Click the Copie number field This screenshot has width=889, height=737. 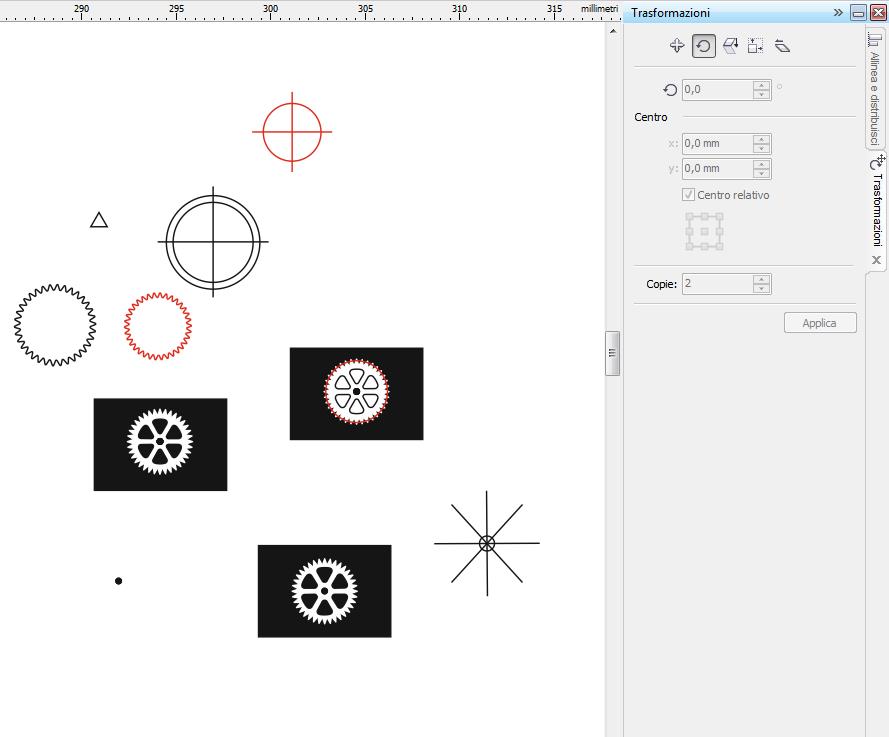[x=718, y=283]
